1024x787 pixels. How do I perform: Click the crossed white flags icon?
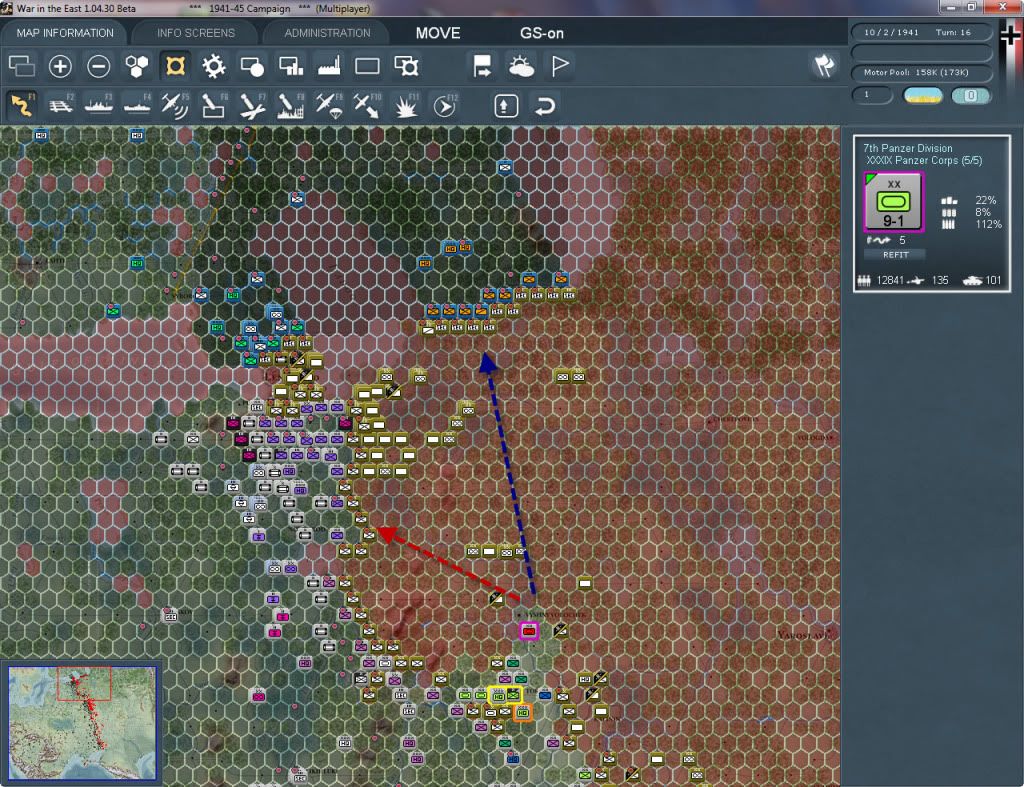(x=824, y=66)
